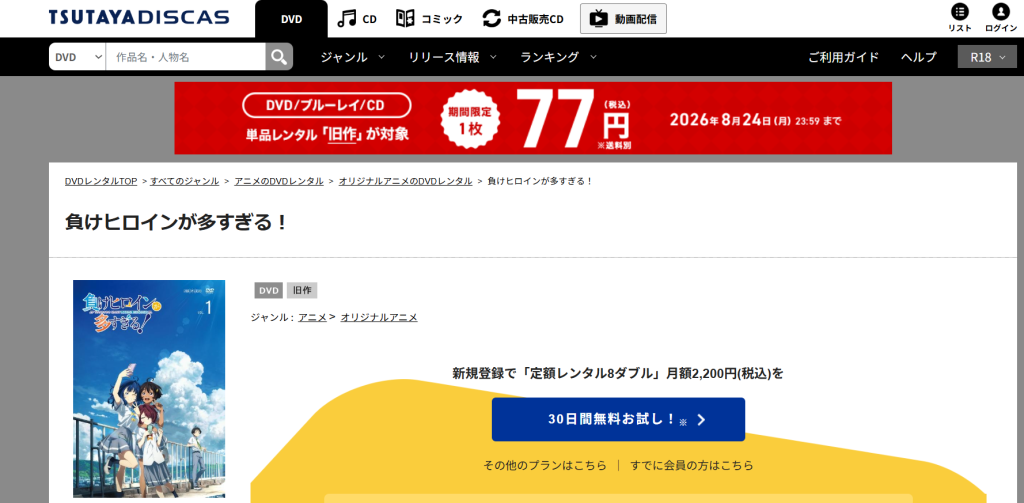Open すべてのジャンル breadcrumb
Image resolution: width=1024 pixels, height=503 pixels.
tap(184, 181)
